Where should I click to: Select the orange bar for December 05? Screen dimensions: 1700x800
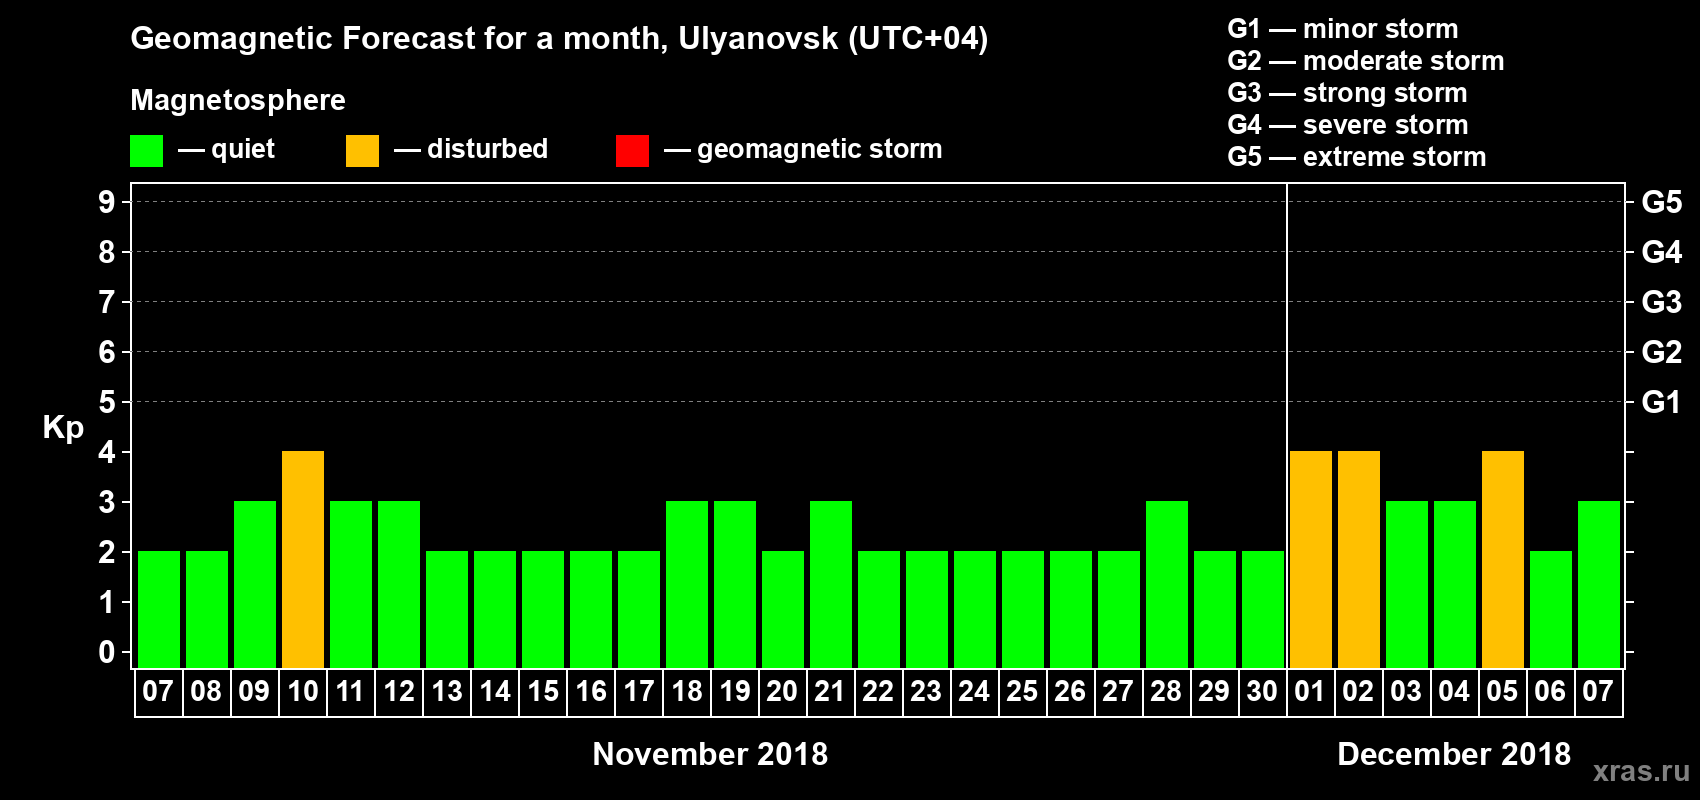(x=1503, y=560)
